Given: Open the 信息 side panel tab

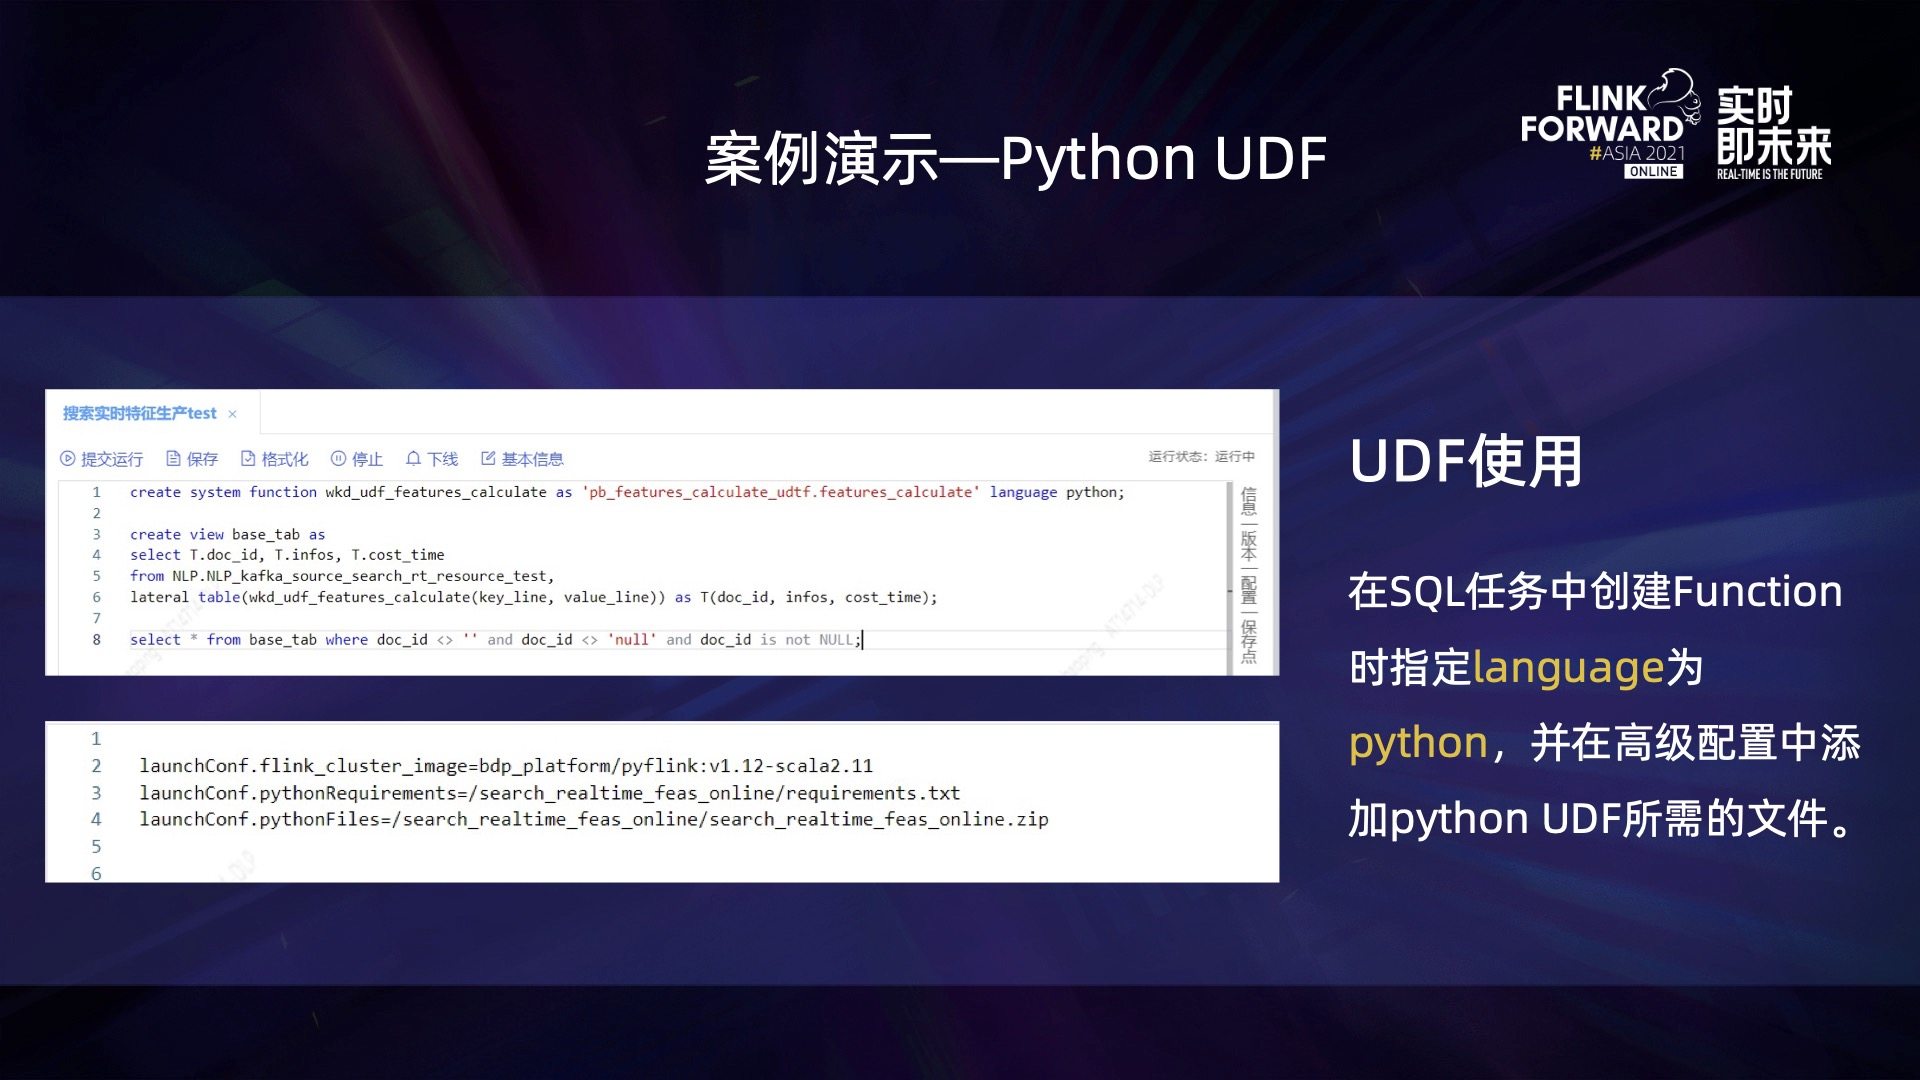Looking at the screenshot, I should tap(1249, 500).
